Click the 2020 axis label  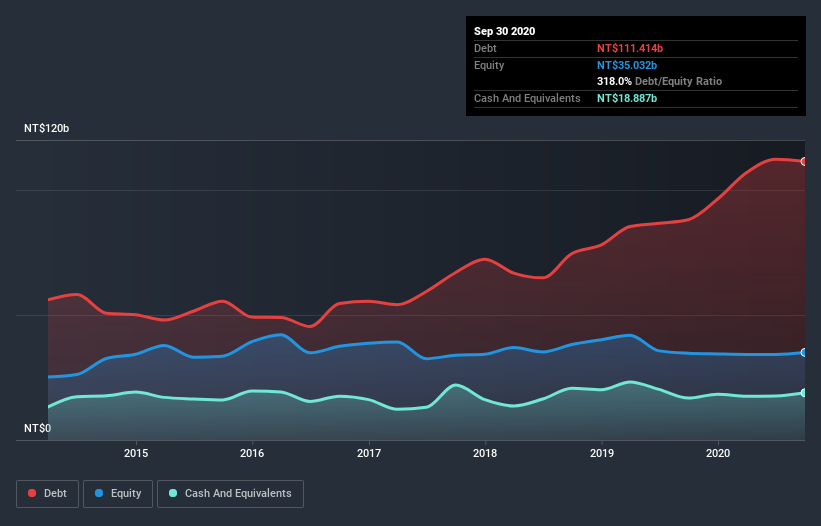point(718,453)
